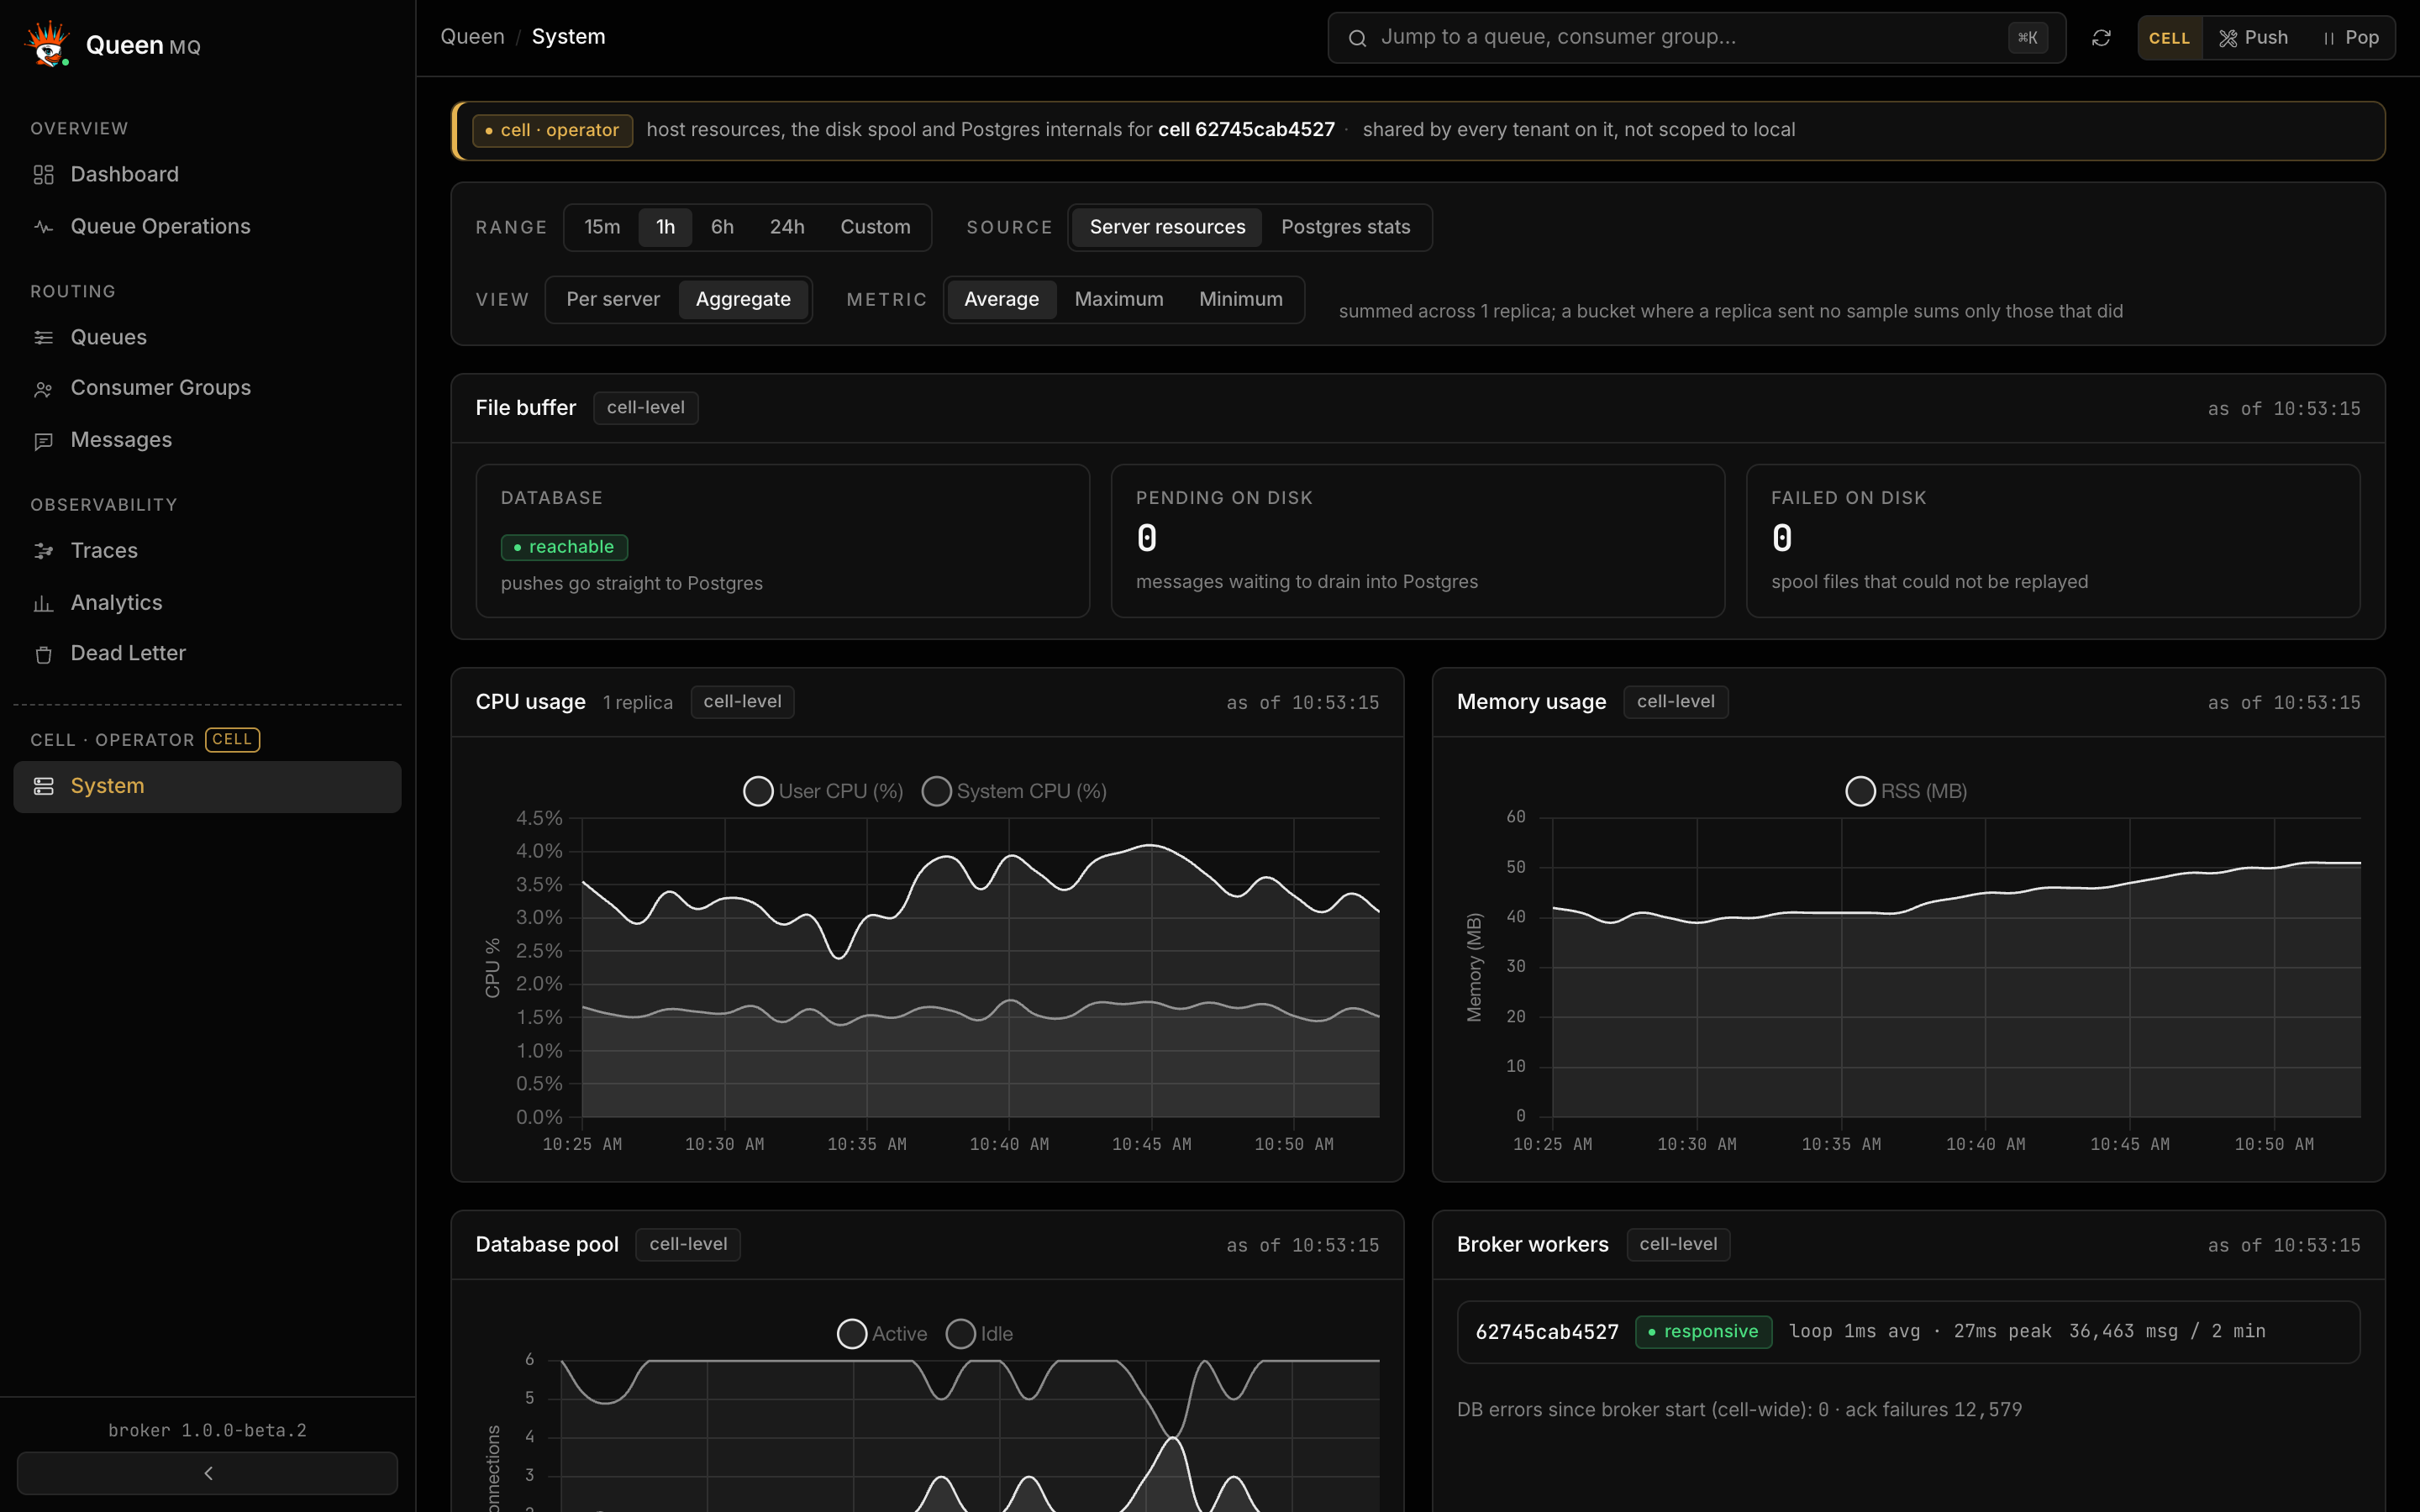Click the cell · operator banner badge

tap(552, 130)
